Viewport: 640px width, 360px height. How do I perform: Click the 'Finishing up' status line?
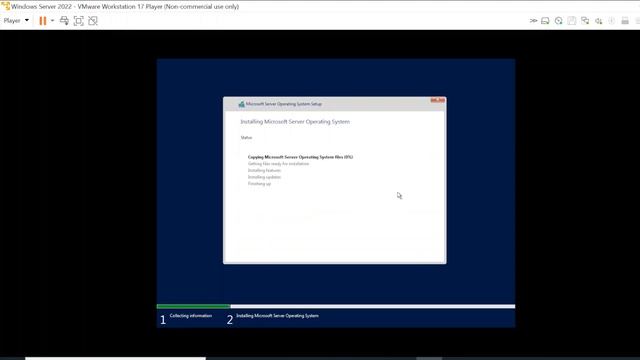point(259,184)
